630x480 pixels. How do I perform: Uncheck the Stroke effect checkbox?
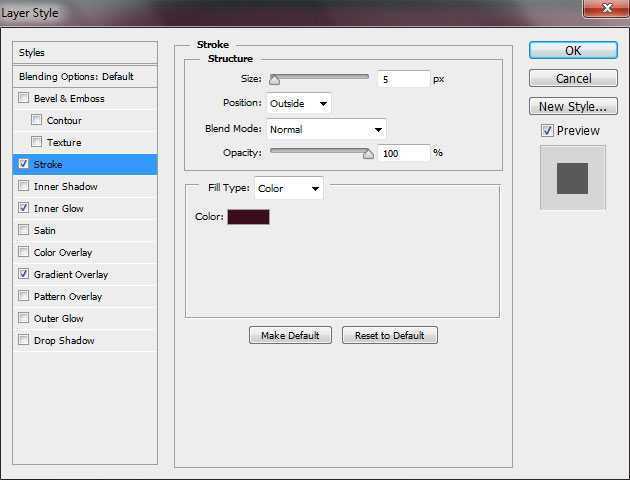coord(24,163)
